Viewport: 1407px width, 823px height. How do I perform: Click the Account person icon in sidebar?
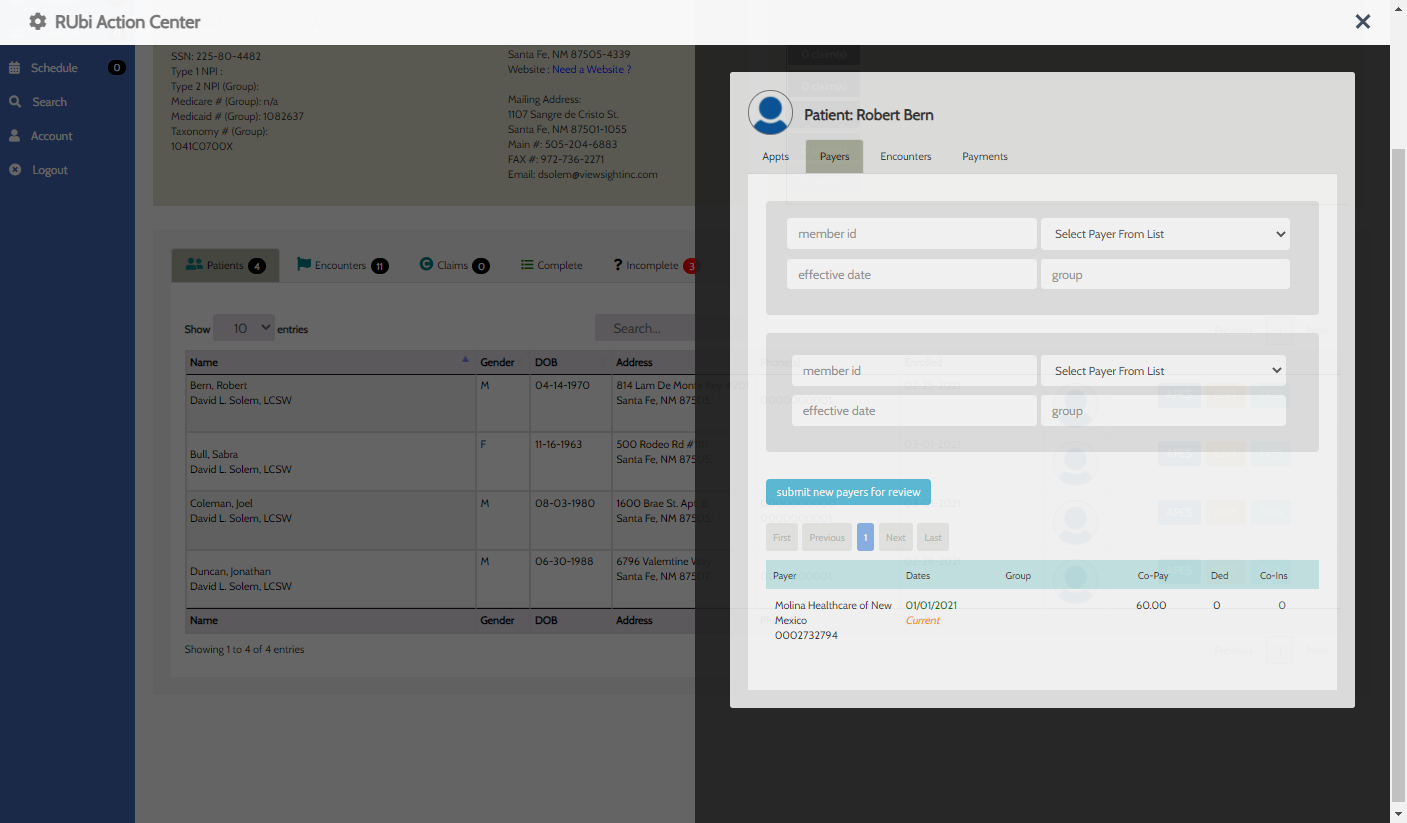[15, 136]
